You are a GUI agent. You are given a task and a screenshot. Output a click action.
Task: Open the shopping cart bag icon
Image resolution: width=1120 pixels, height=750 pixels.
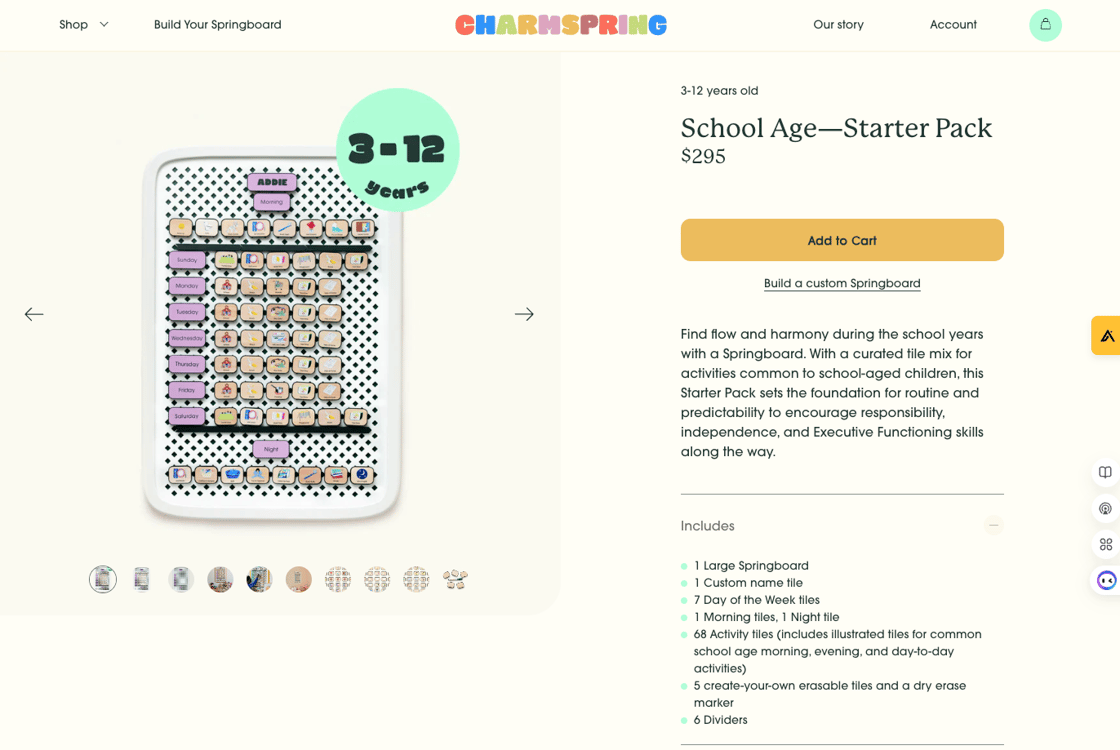pos(1045,25)
